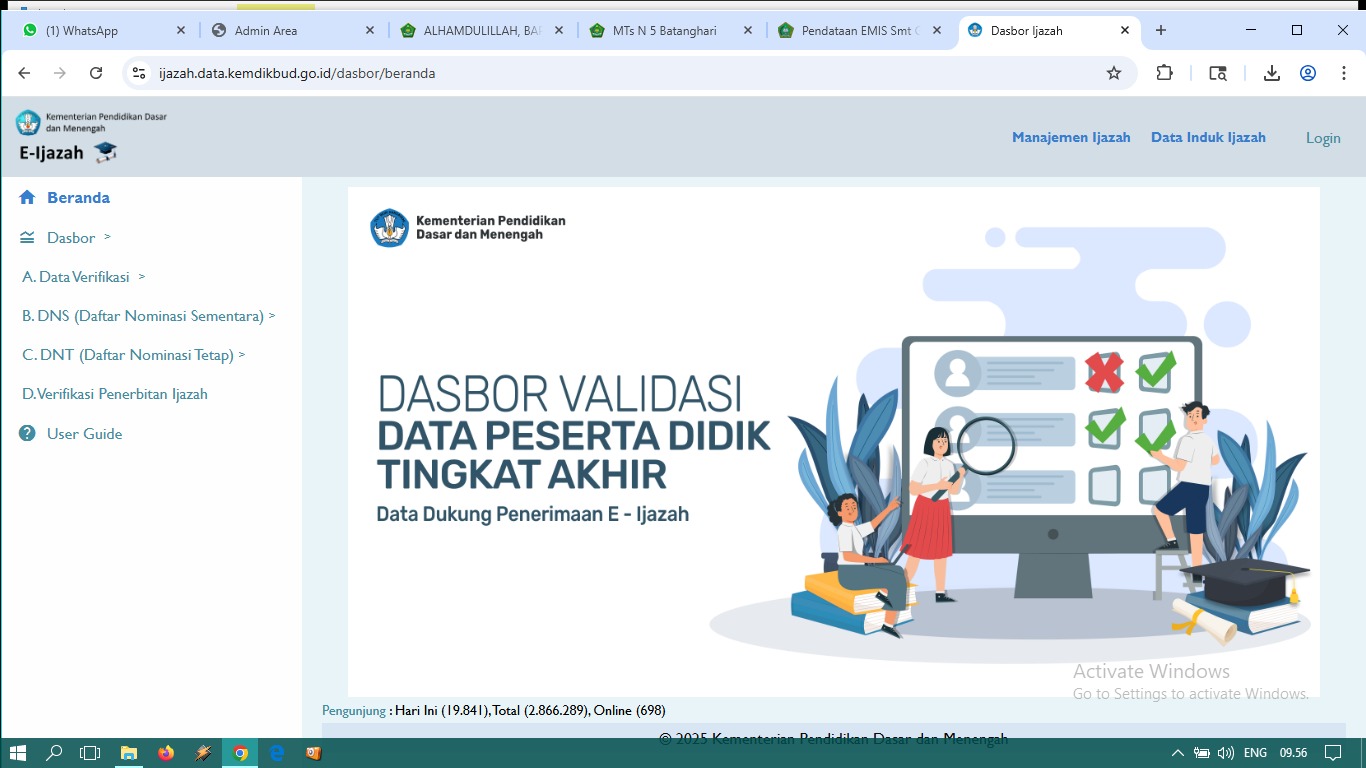Open the Downloads icon in the toolbar
1366x768 pixels.
pos(1271,72)
